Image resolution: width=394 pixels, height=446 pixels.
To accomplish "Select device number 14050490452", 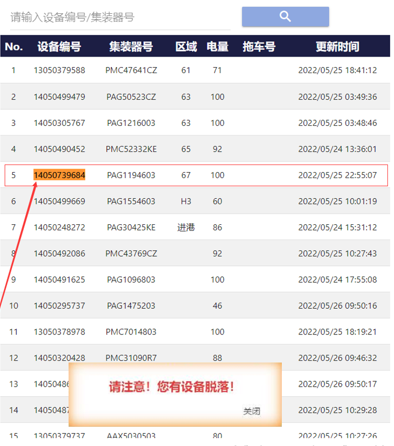I will coord(59,149).
